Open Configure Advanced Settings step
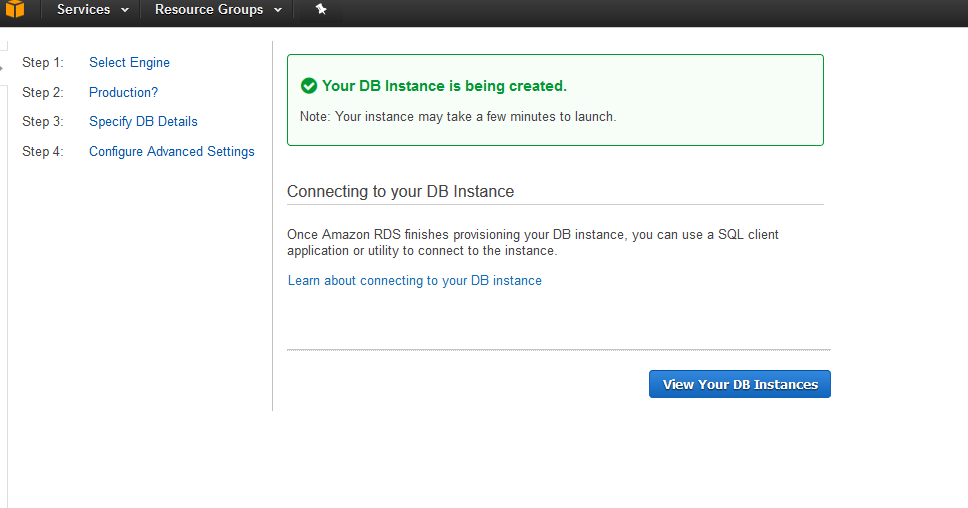The image size is (968, 508). pos(172,151)
